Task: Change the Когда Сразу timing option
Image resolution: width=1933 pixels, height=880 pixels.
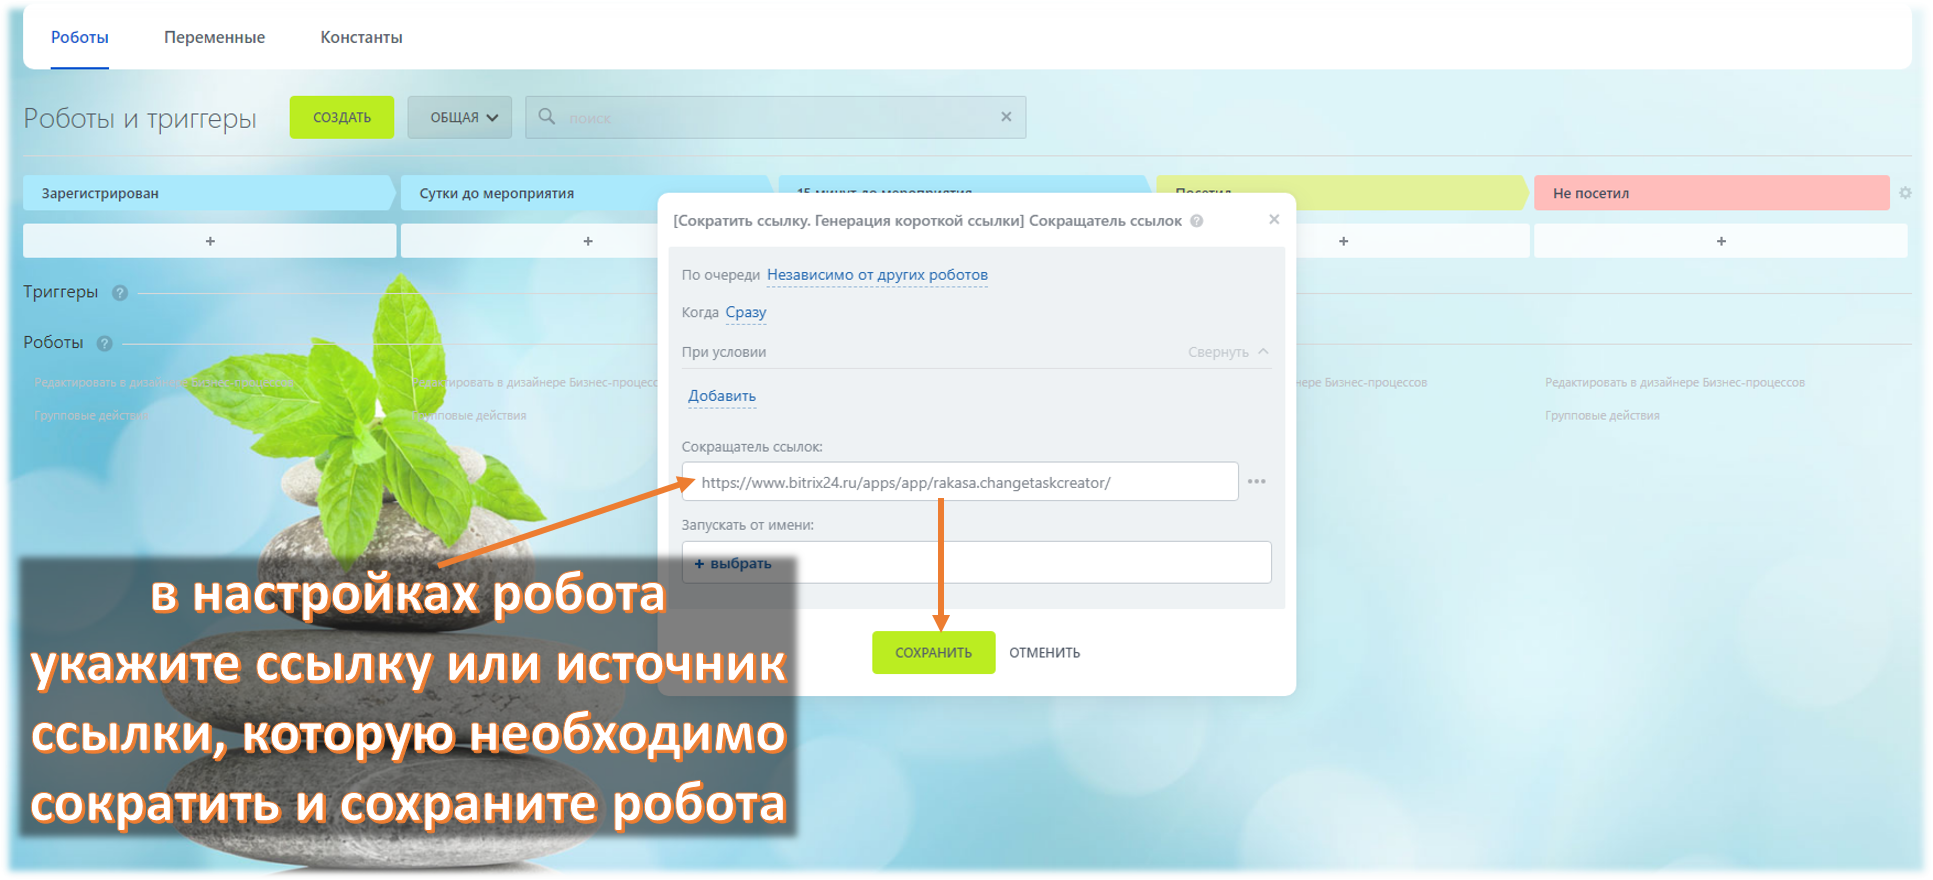Action: click(746, 312)
